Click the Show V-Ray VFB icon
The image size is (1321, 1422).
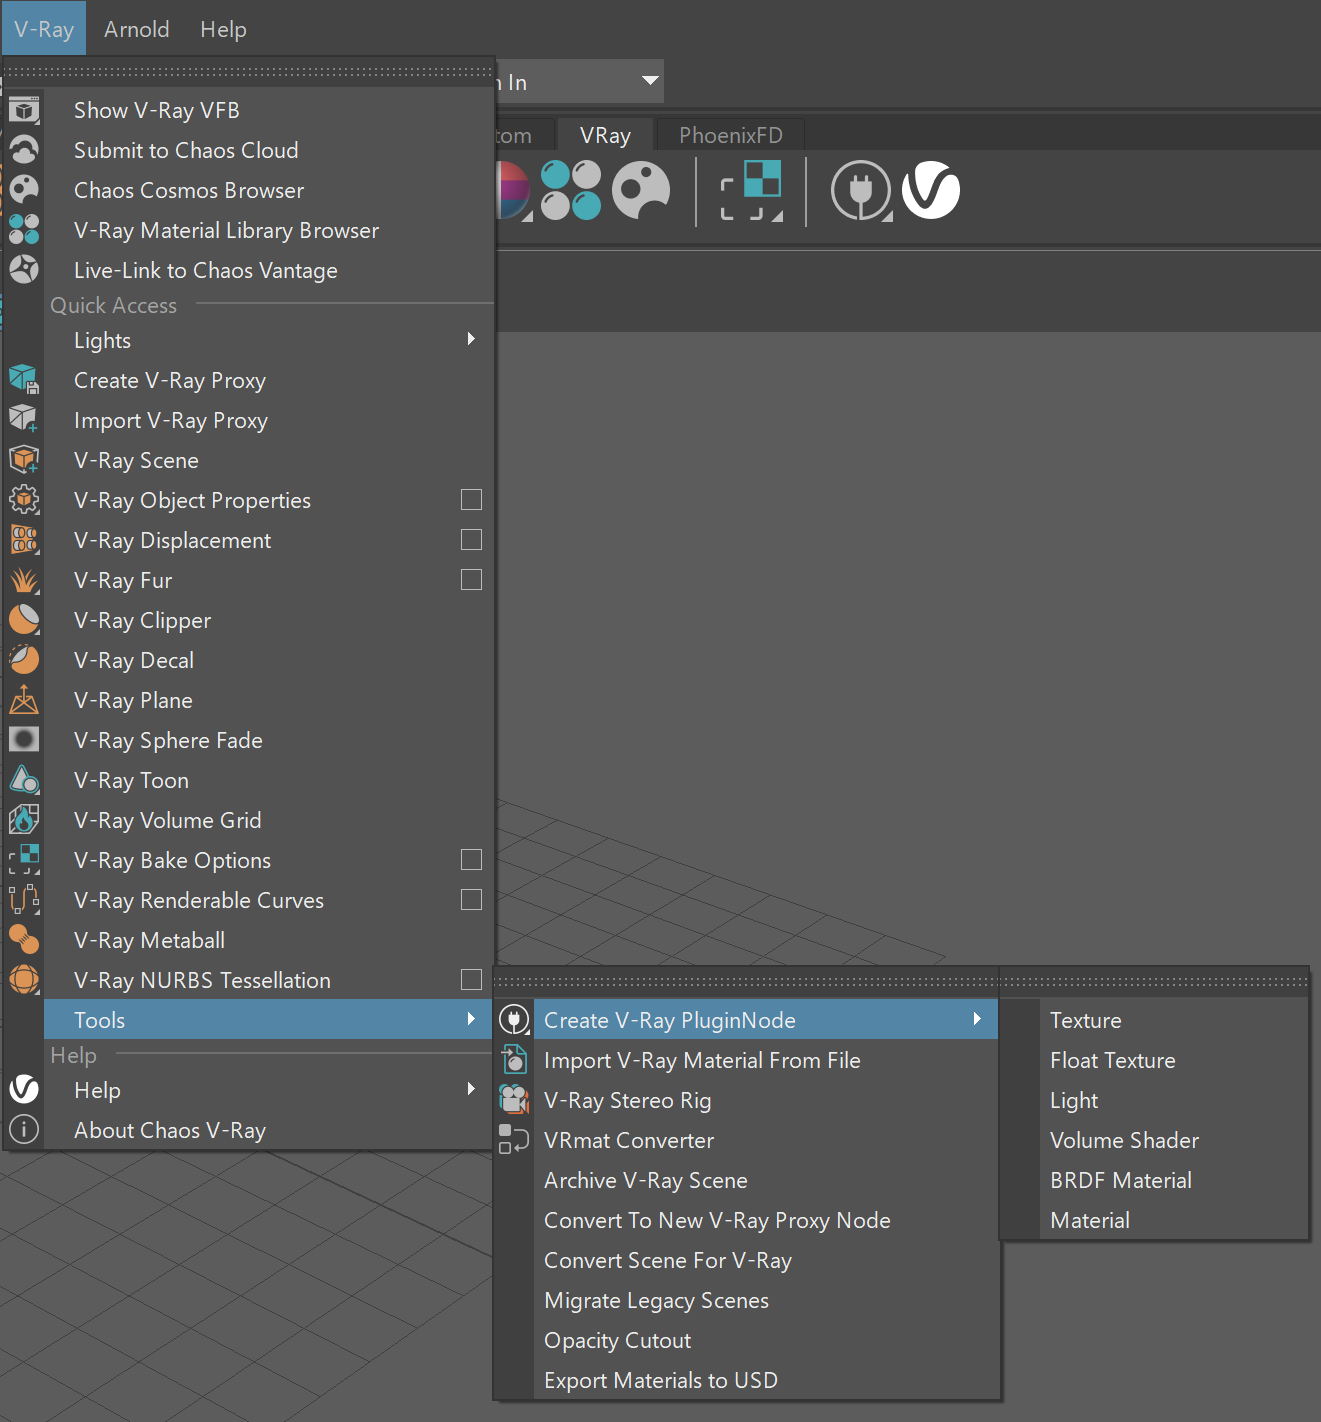24,110
